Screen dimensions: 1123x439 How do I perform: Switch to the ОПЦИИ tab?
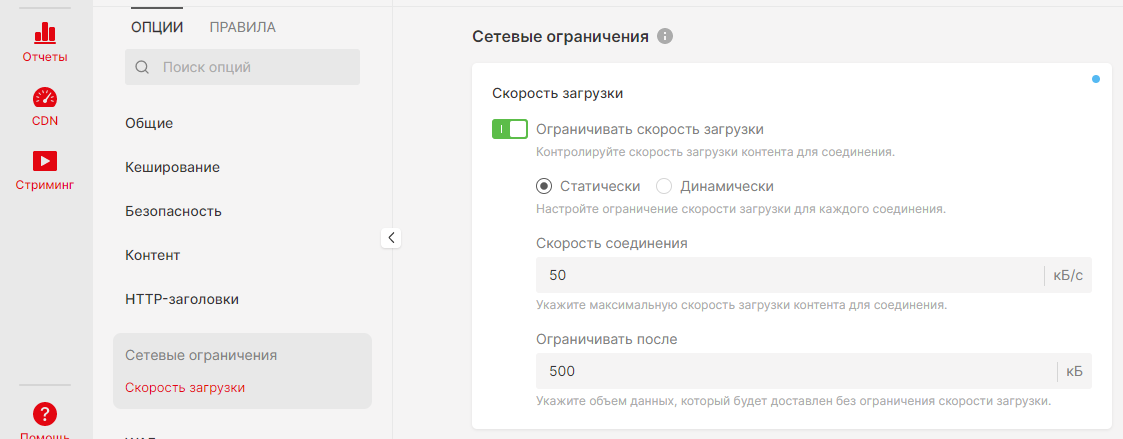coord(157,27)
